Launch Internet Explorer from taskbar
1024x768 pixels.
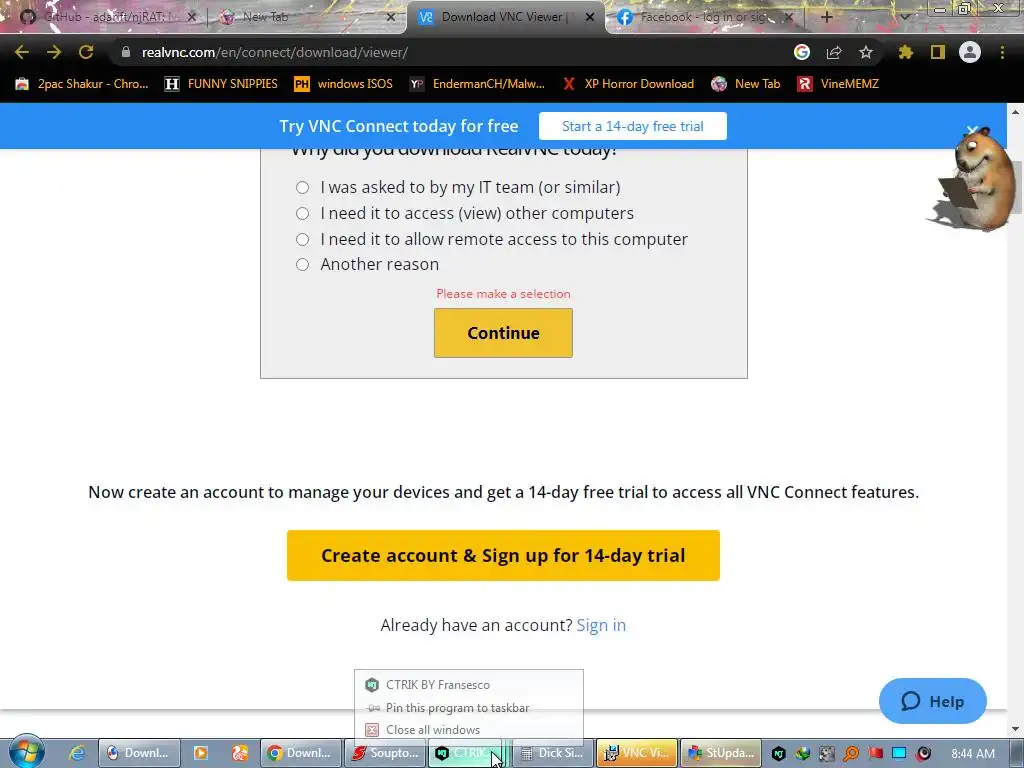[x=77, y=753]
